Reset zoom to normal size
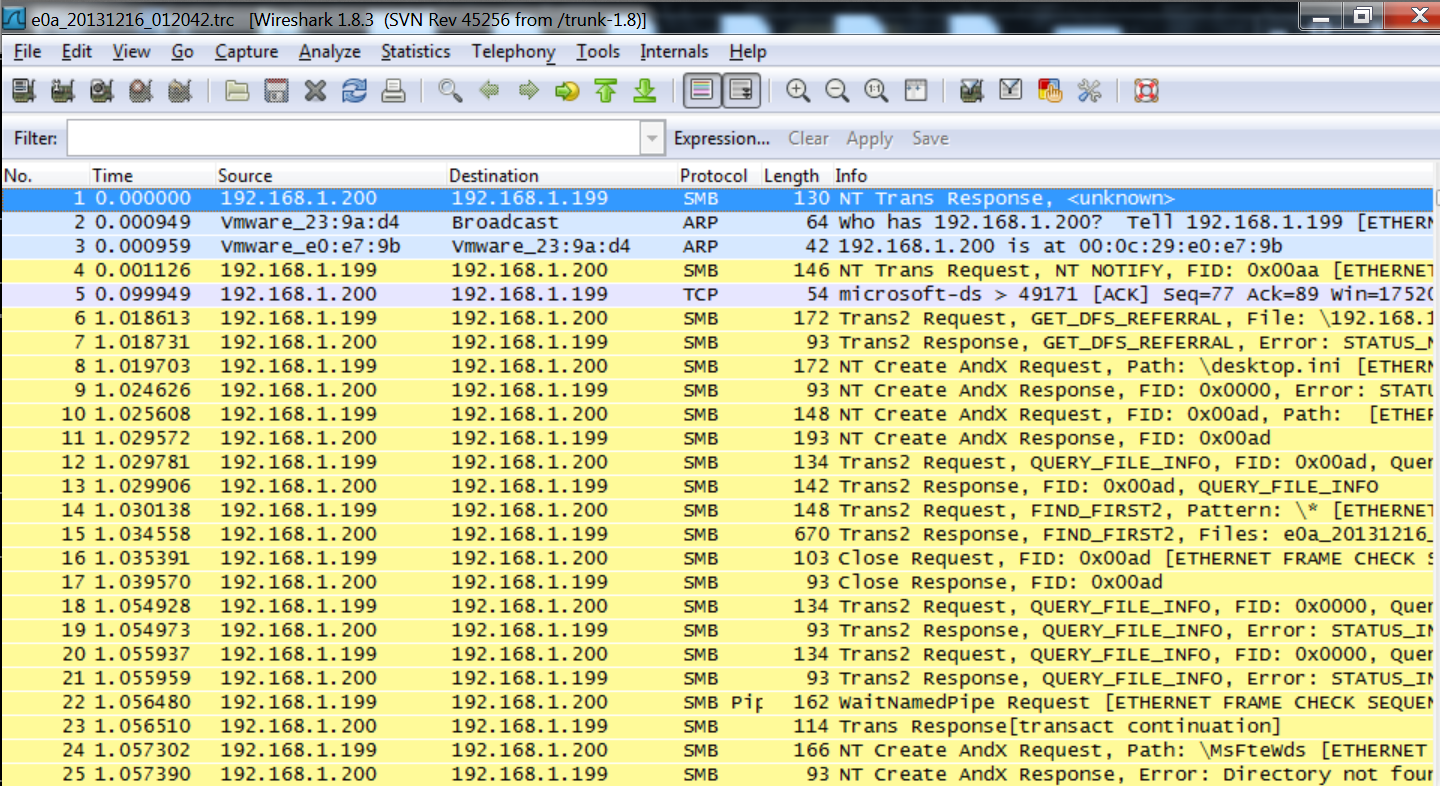This screenshot has width=1440, height=786. [876, 91]
